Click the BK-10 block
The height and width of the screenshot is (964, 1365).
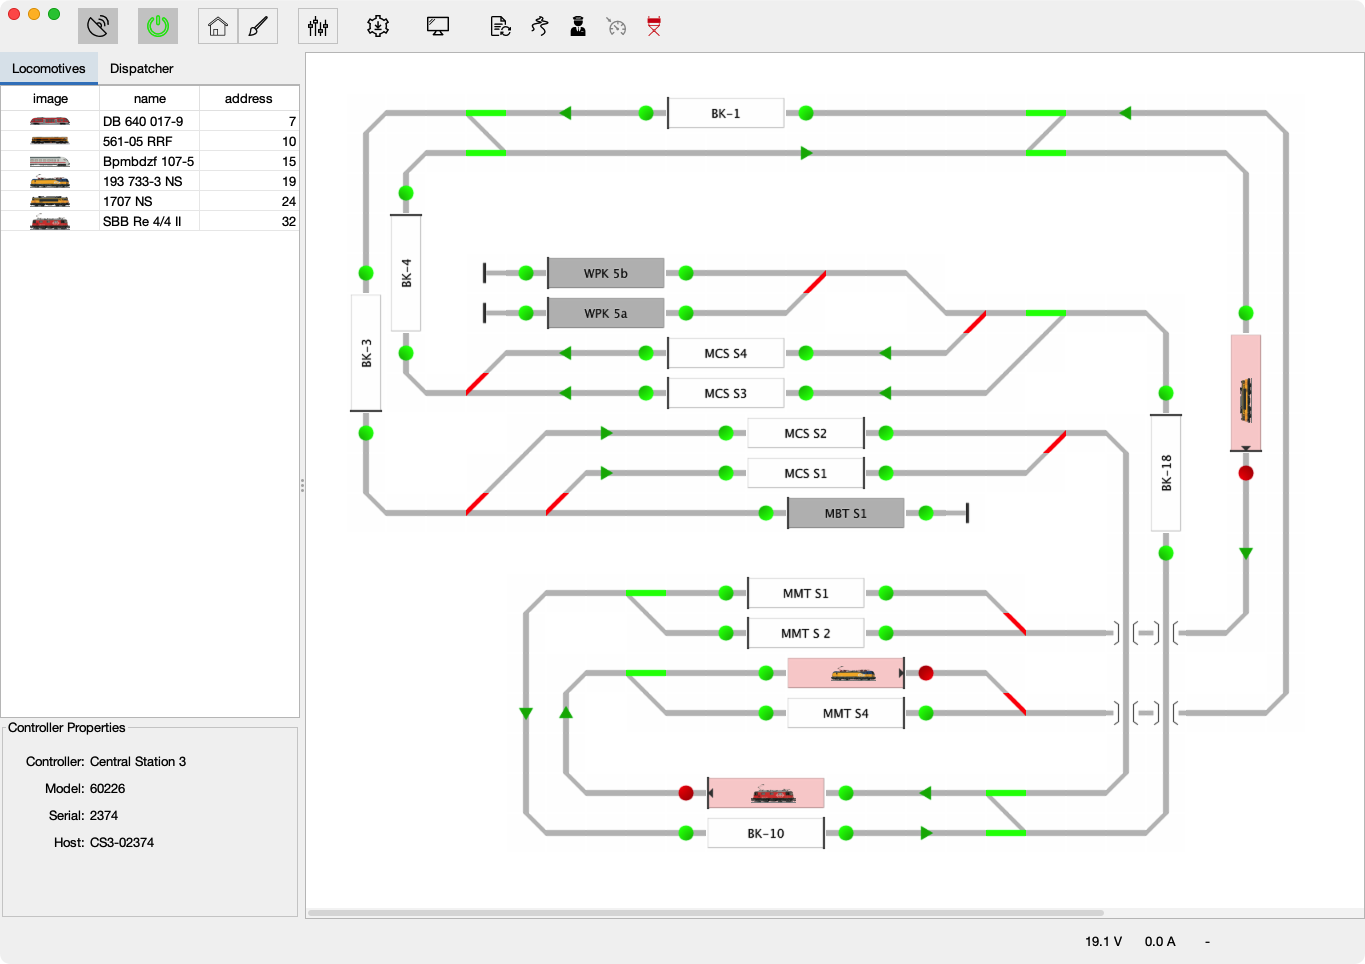[x=766, y=833]
